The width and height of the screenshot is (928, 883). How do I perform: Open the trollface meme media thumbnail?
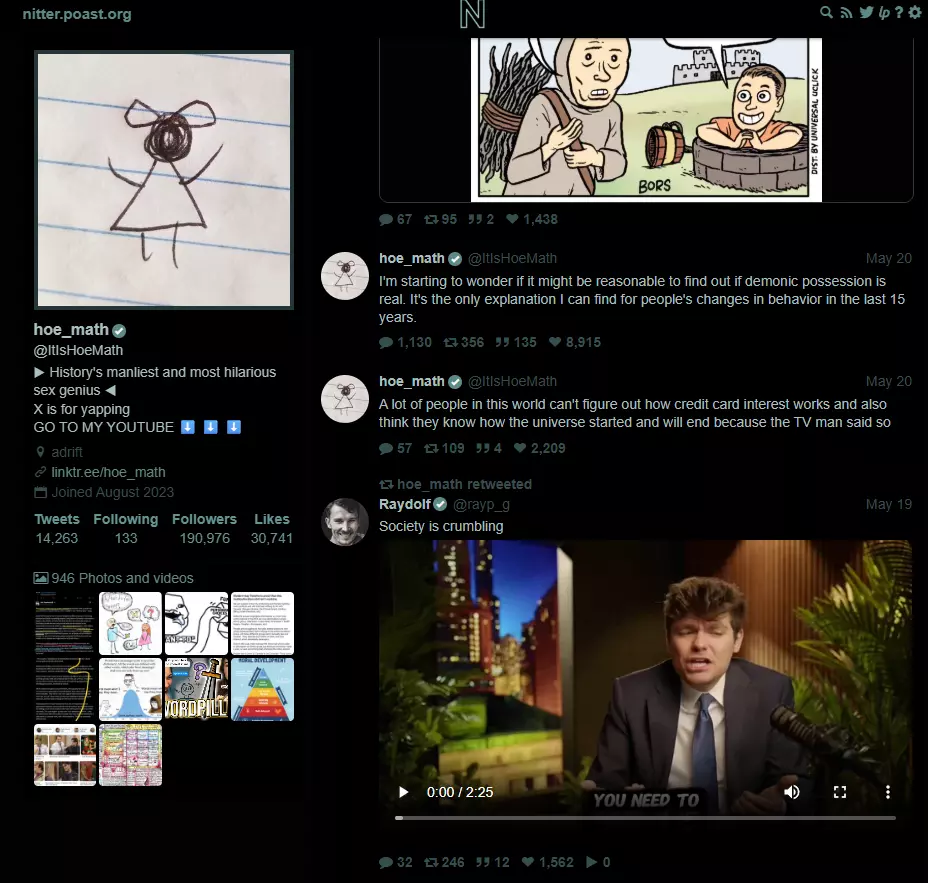(196, 623)
